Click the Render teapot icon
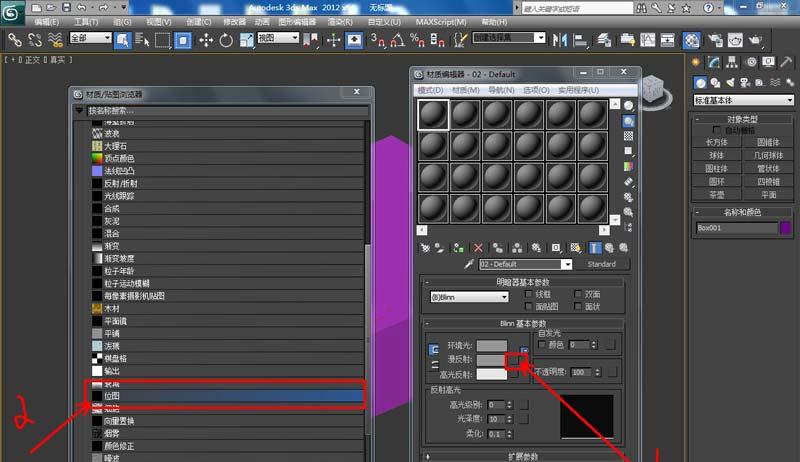The height and width of the screenshot is (462, 800). pos(755,40)
